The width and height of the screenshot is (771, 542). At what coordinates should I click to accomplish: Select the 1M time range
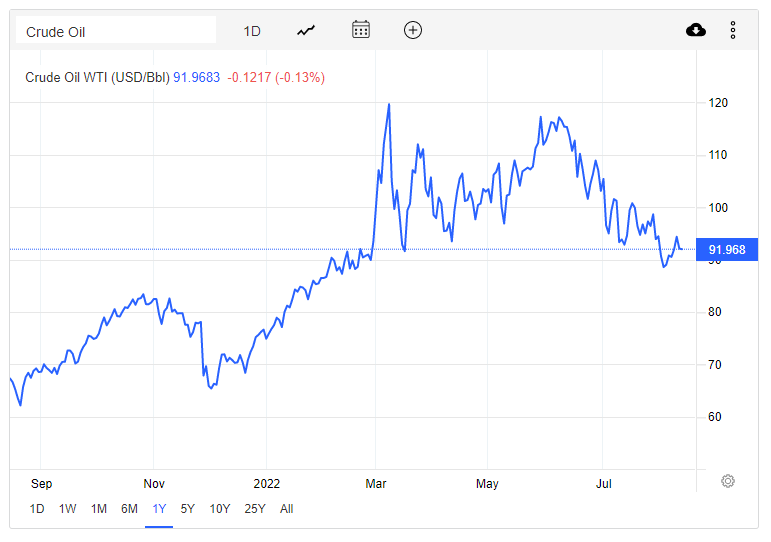(x=98, y=509)
